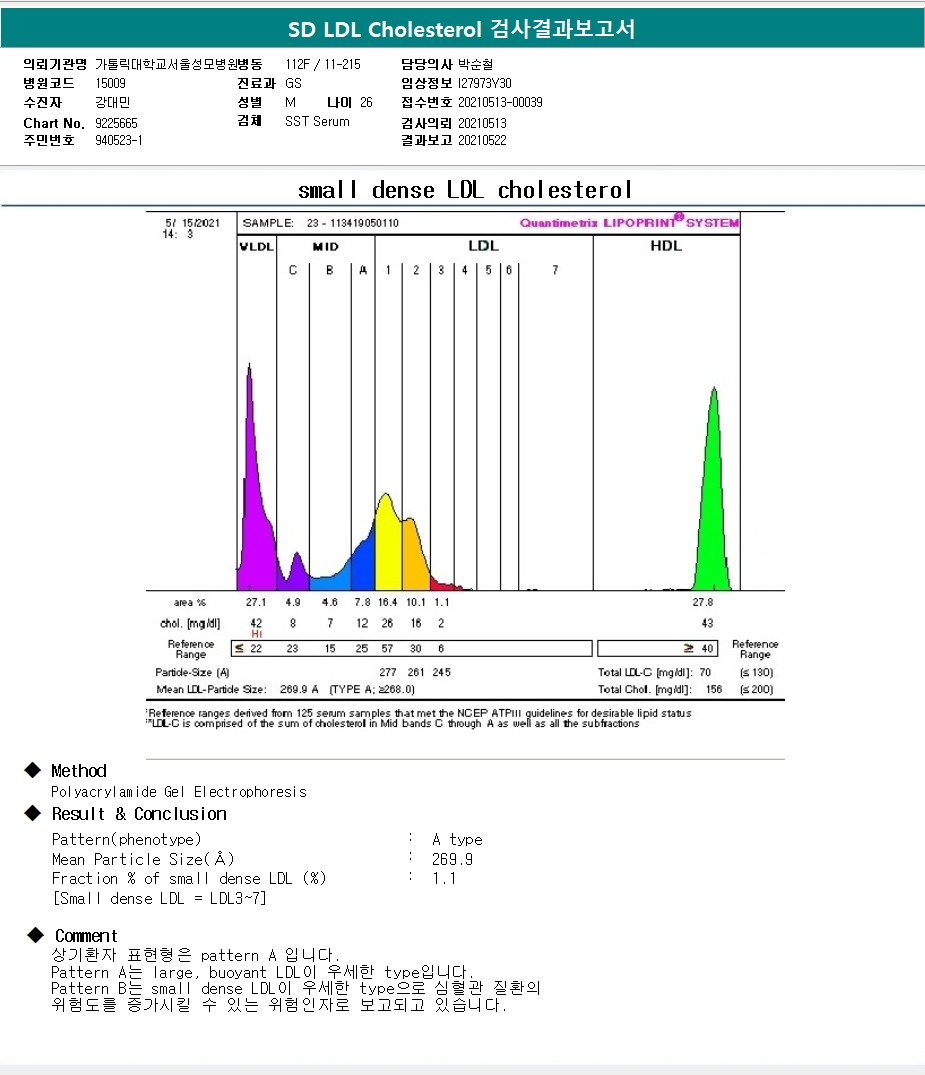Click the red HI flag under VLDL
Screen dimensions: 925x1075
click(256, 634)
